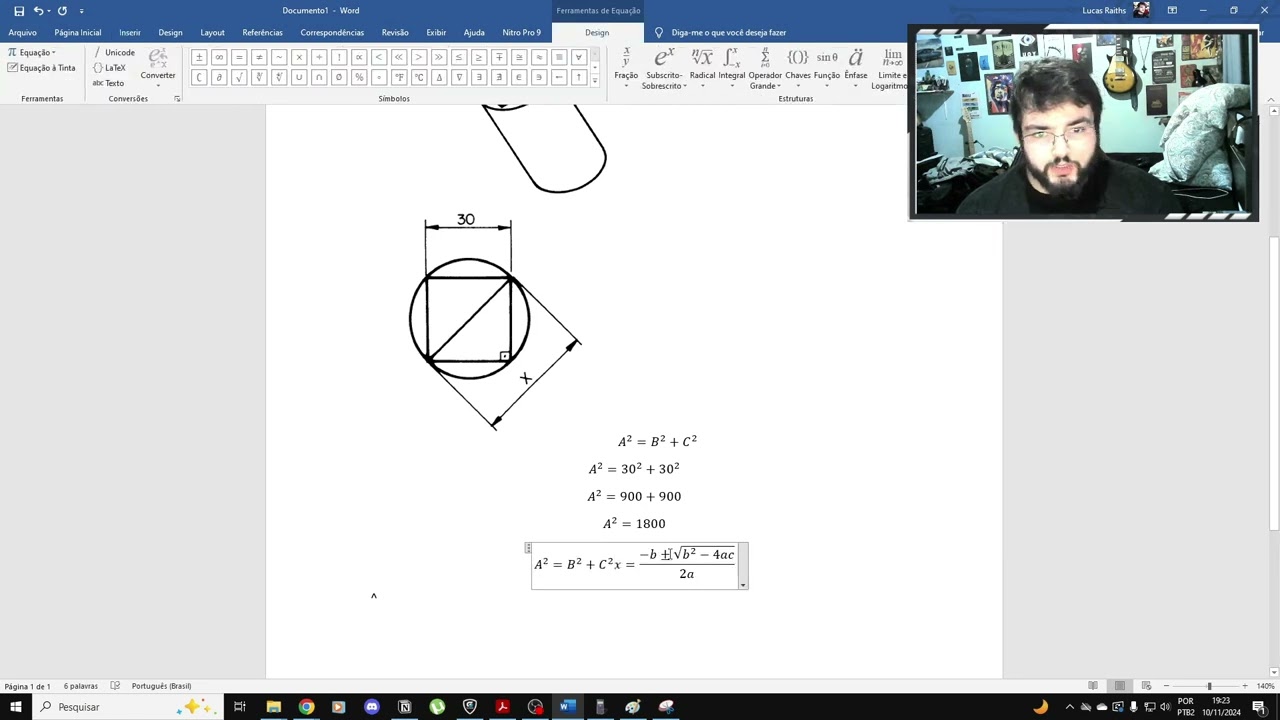The width and height of the screenshot is (1280, 720).
Task: Insert the empty set symbol
Action: tap(339, 77)
